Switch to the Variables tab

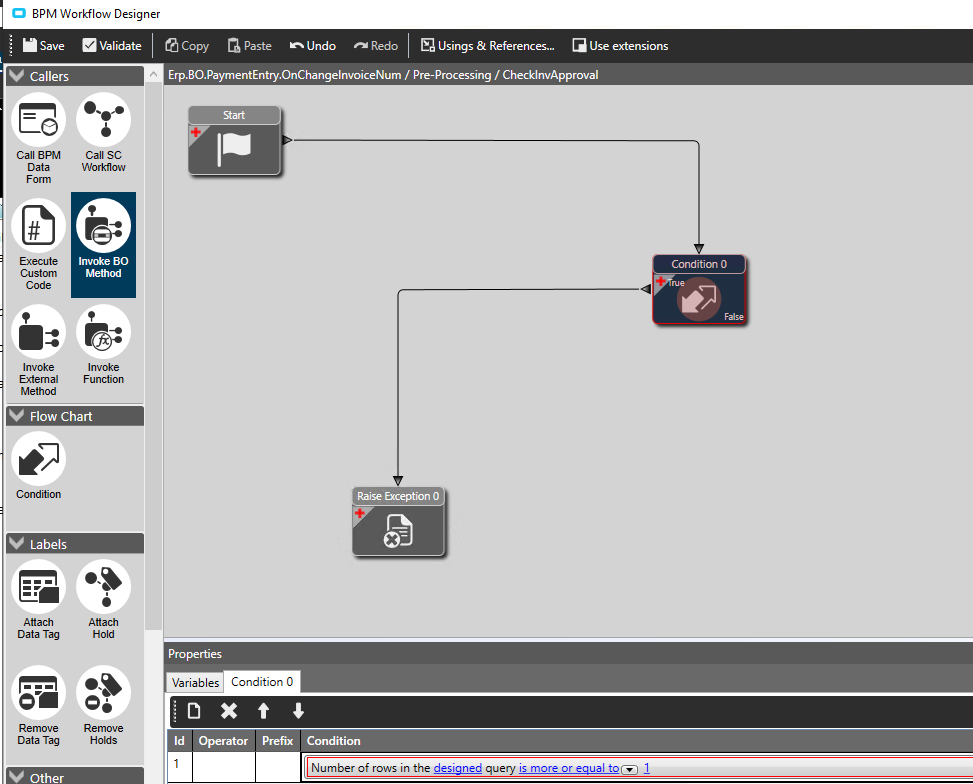tap(195, 682)
